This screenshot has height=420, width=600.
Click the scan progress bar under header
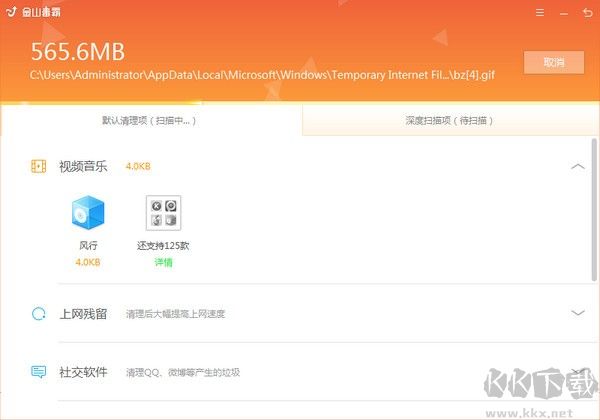coord(300,103)
